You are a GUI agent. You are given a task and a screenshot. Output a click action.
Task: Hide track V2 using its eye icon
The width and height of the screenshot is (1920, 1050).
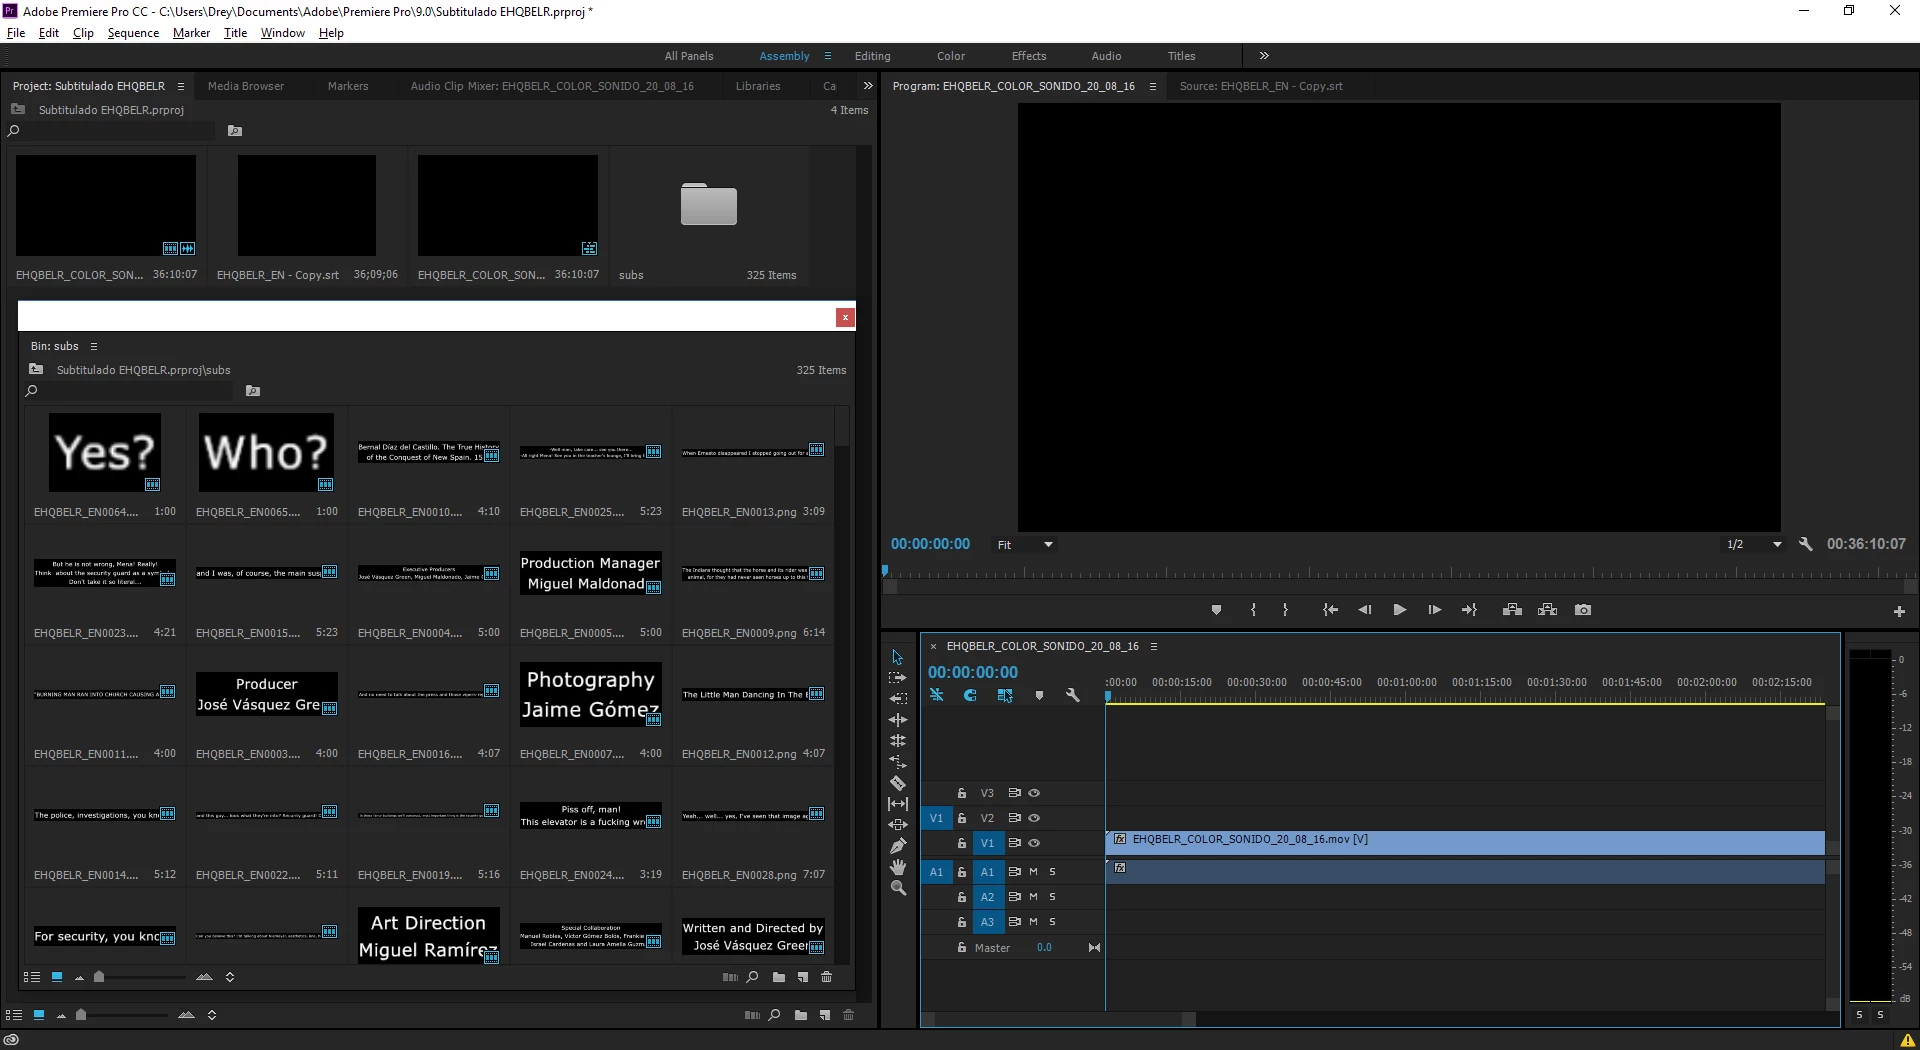click(x=1034, y=818)
